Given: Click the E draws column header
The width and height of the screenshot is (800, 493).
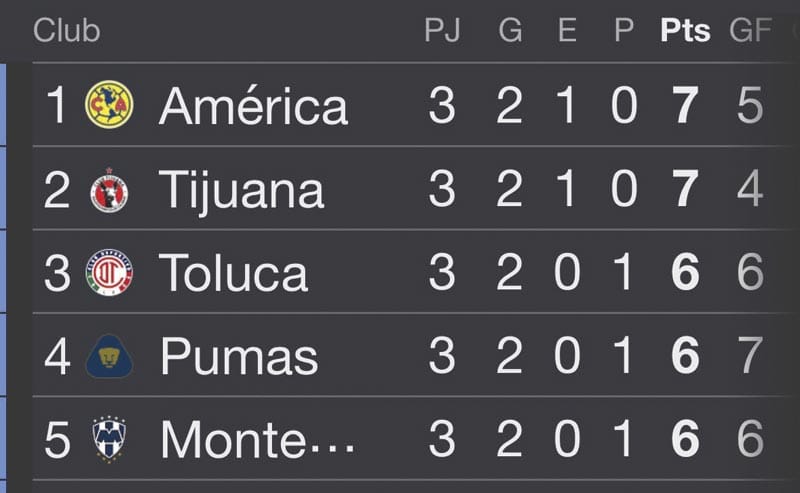Looking at the screenshot, I should point(567,31).
